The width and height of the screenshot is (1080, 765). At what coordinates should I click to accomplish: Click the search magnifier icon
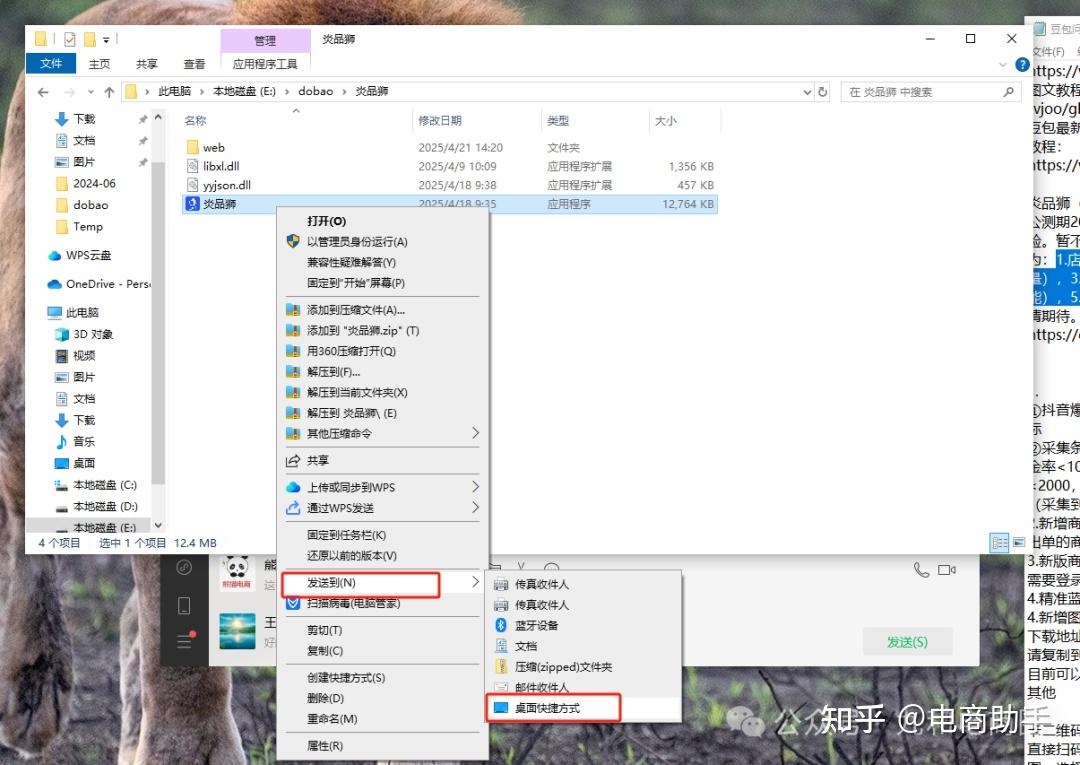coord(1008,92)
